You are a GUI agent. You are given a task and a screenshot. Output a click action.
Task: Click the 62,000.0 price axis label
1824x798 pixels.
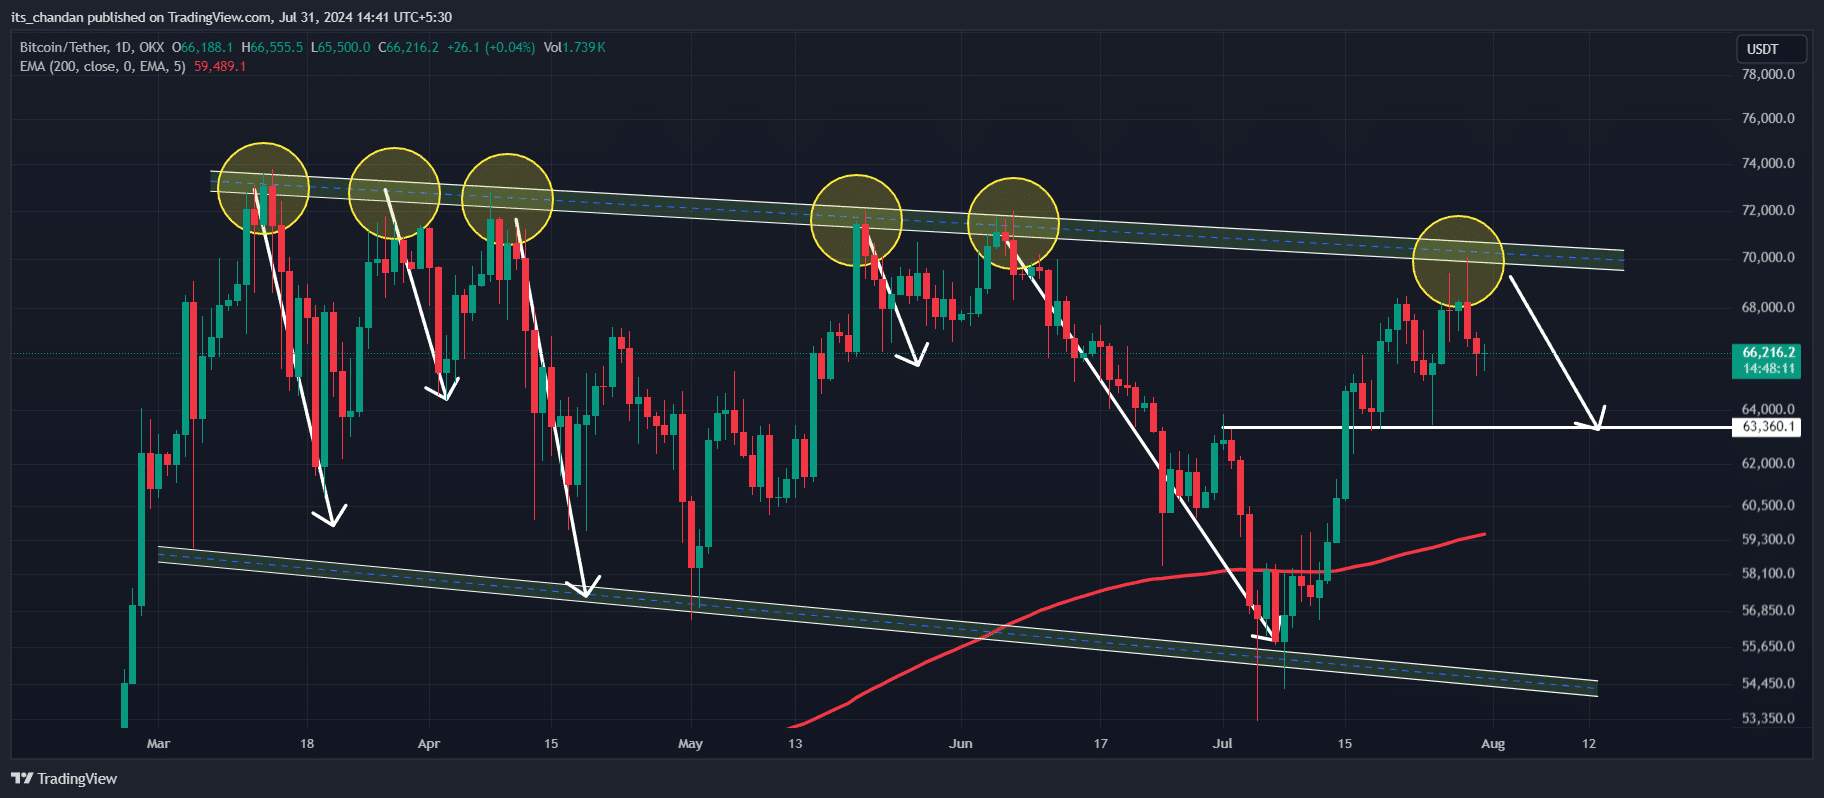click(1768, 463)
